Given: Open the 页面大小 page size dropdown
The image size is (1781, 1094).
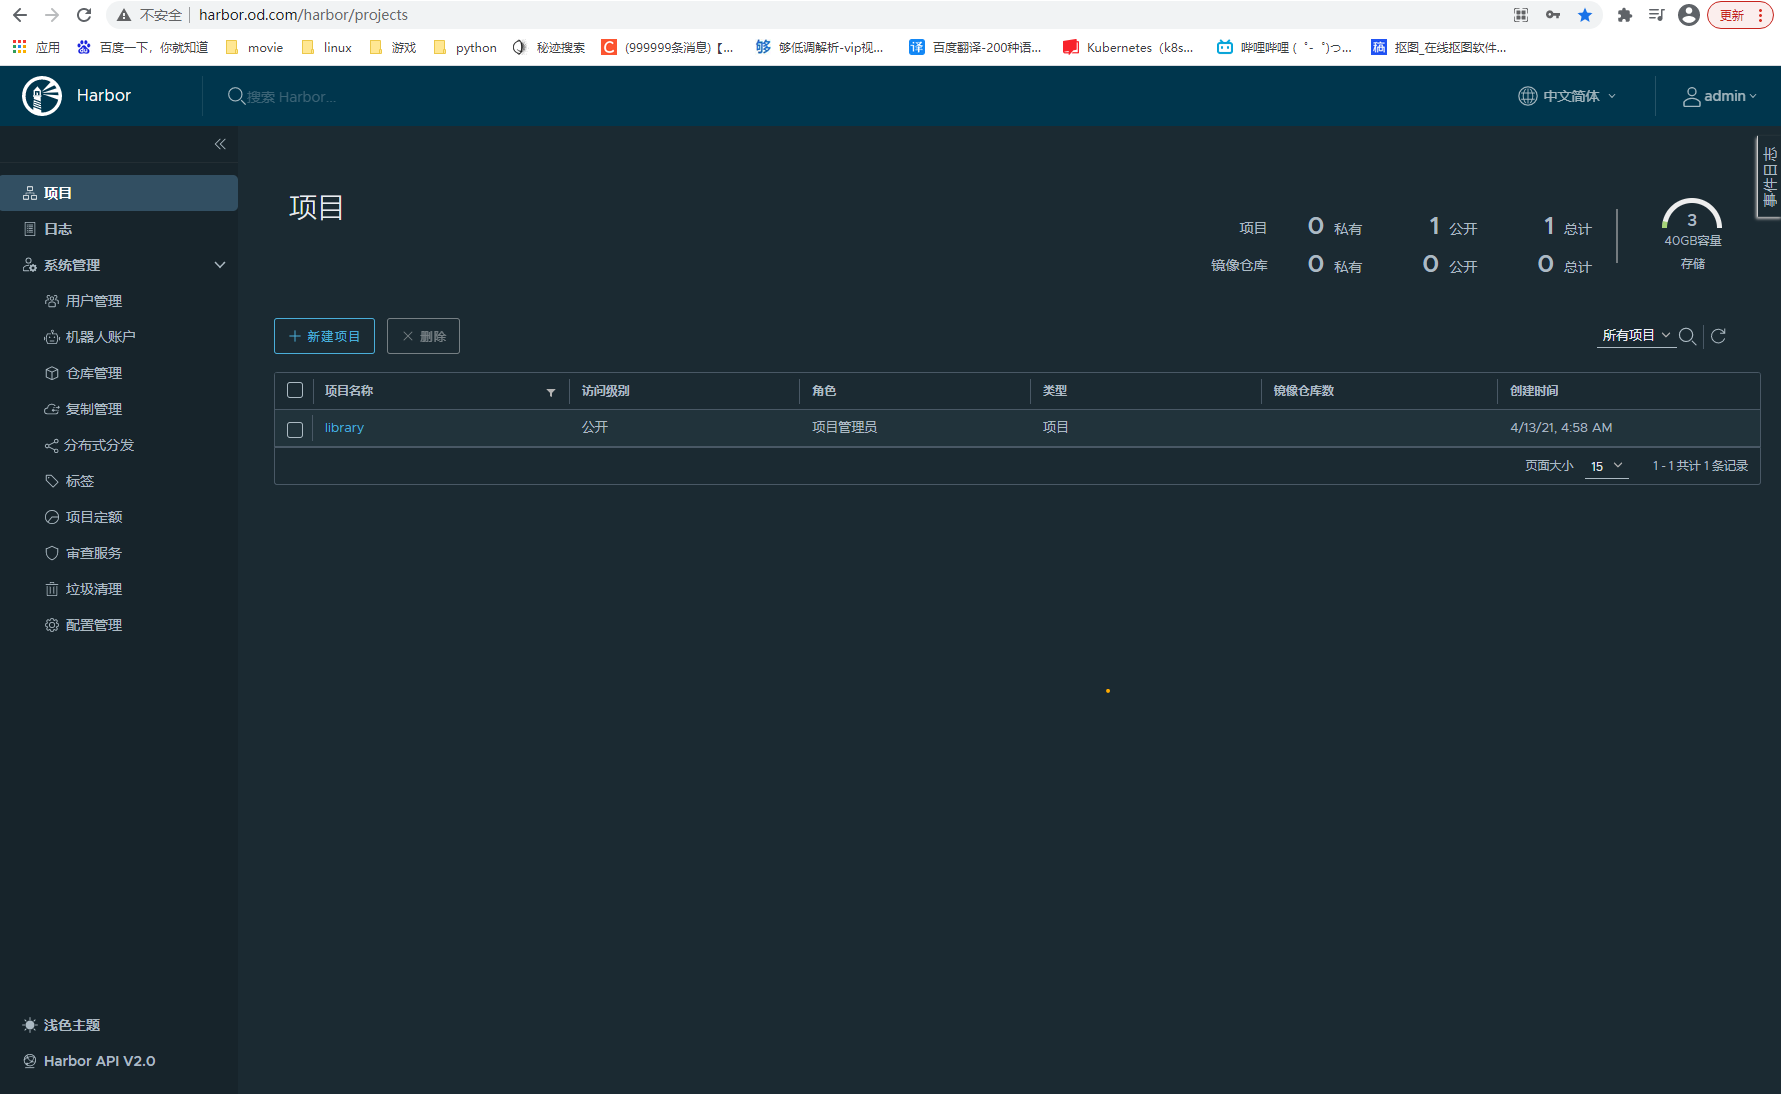Looking at the screenshot, I should click(1606, 466).
